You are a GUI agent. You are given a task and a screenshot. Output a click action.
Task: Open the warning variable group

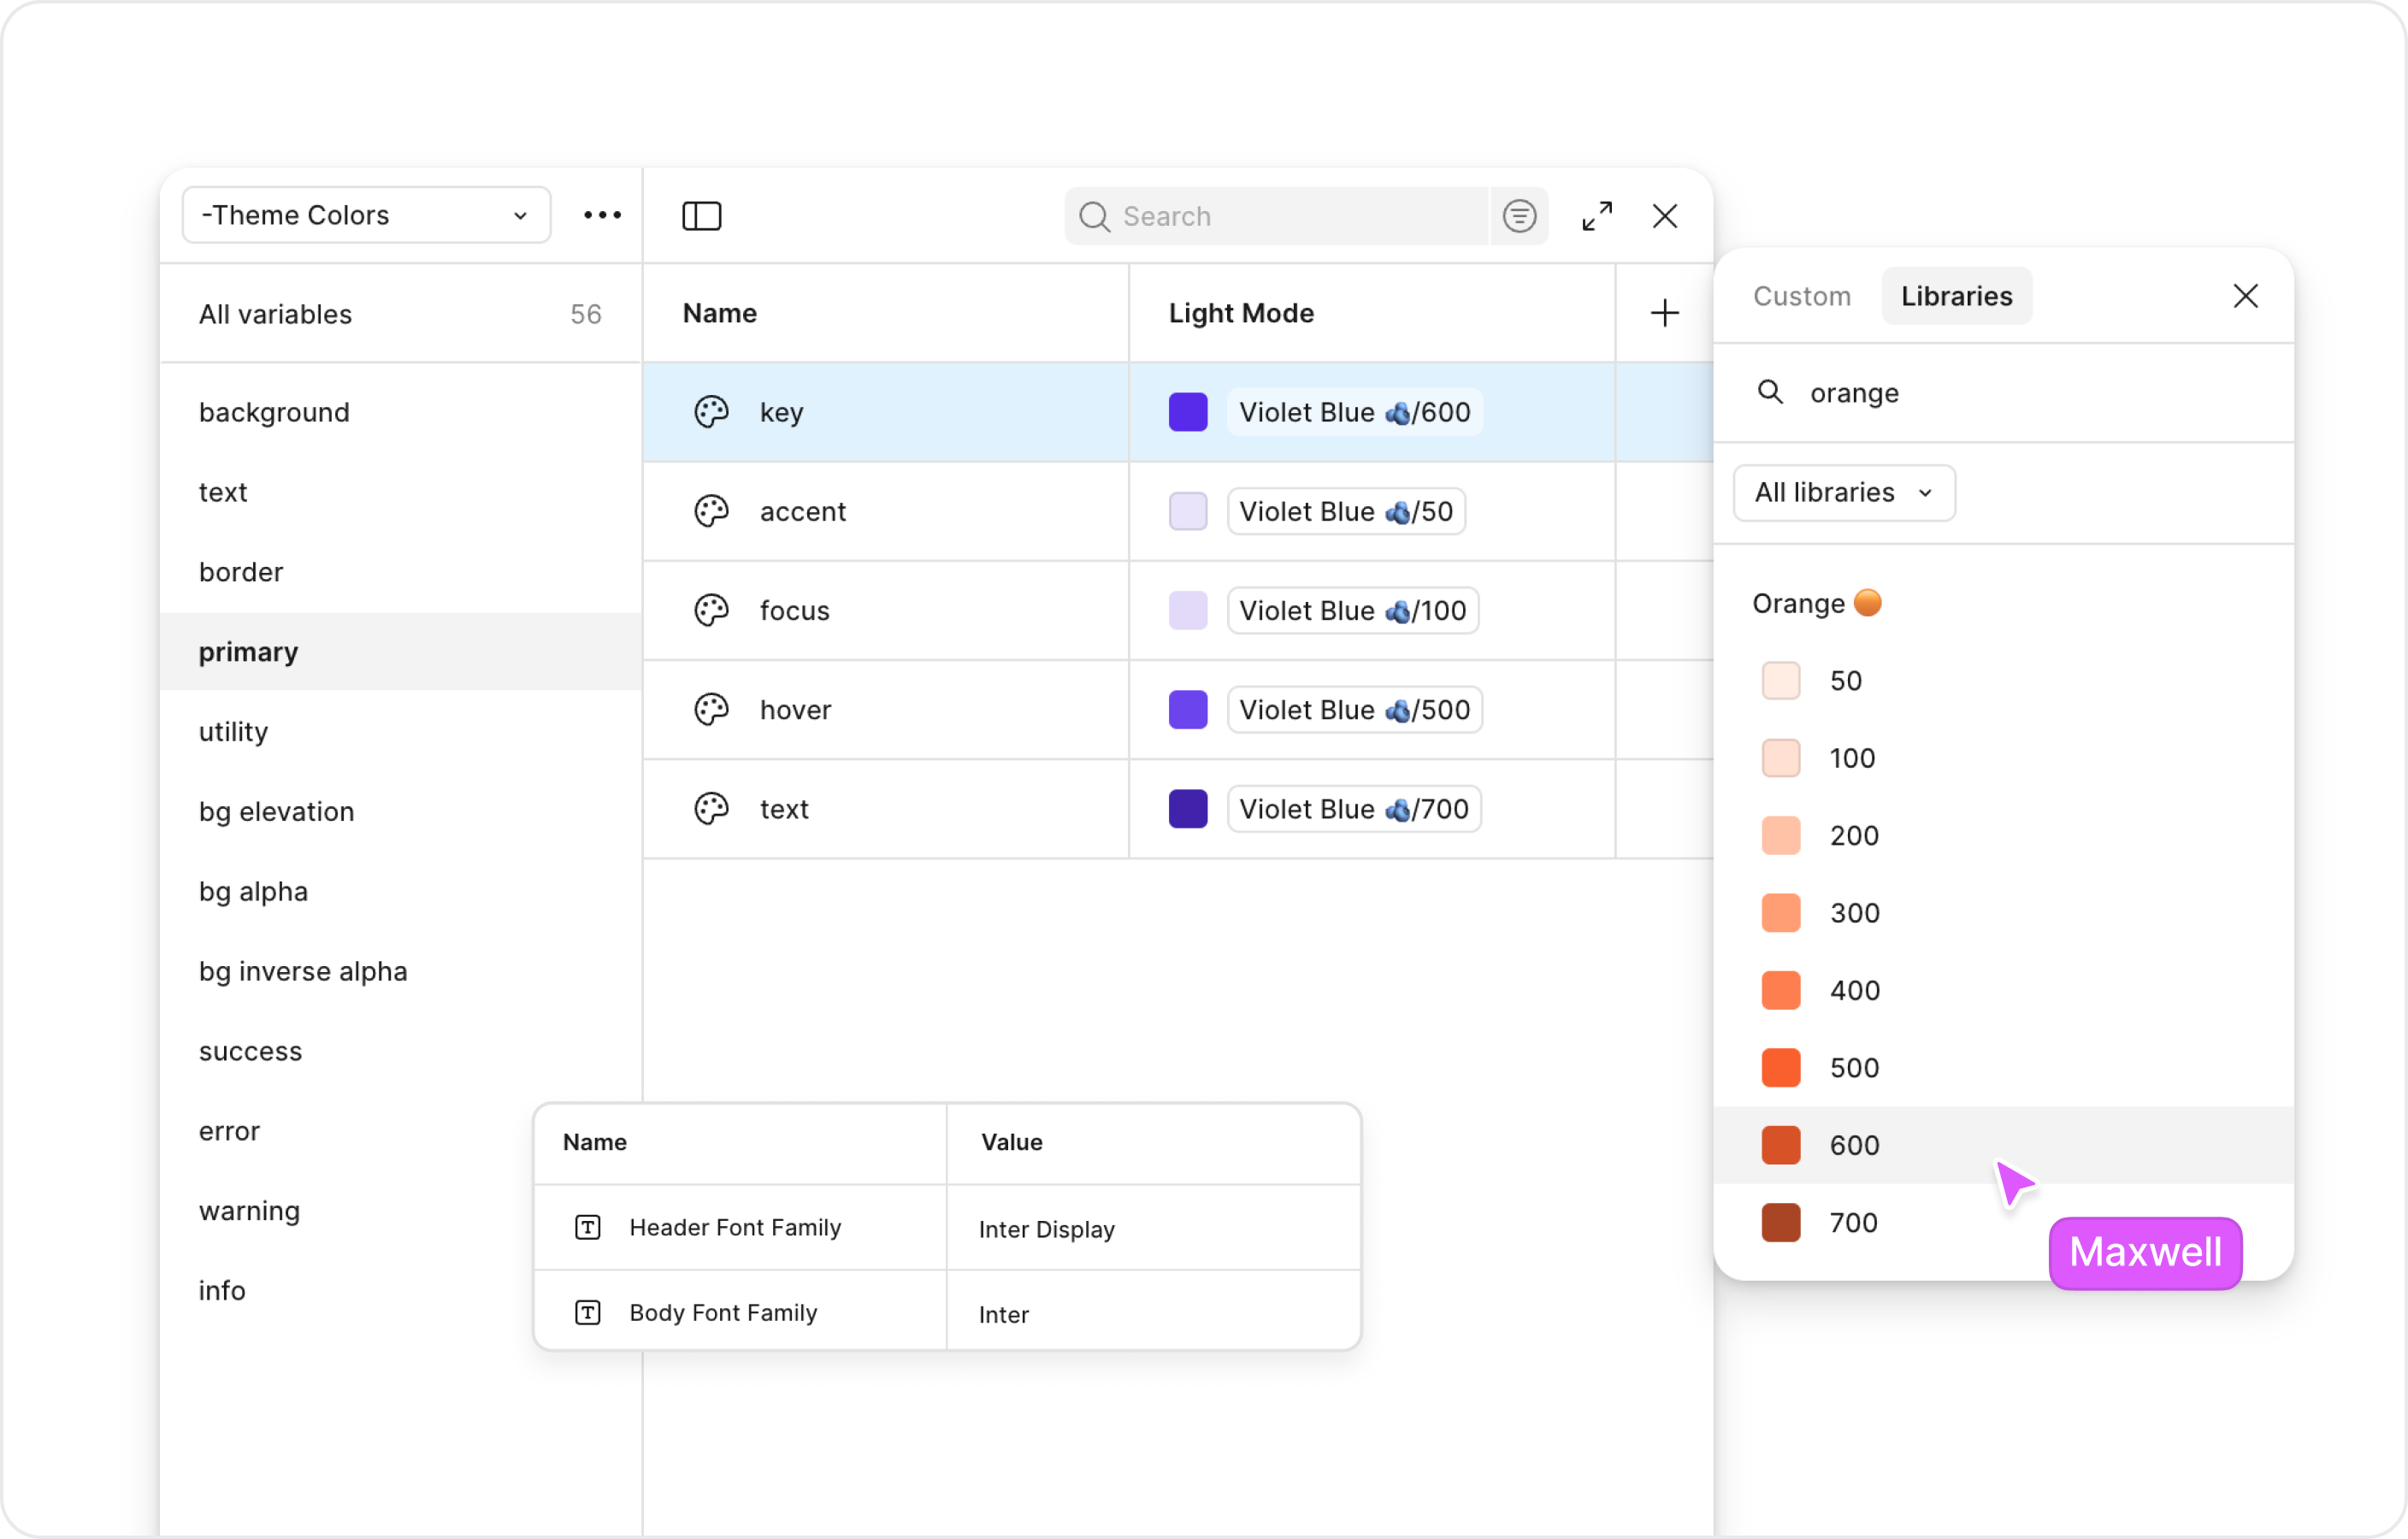(x=249, y=1211)
